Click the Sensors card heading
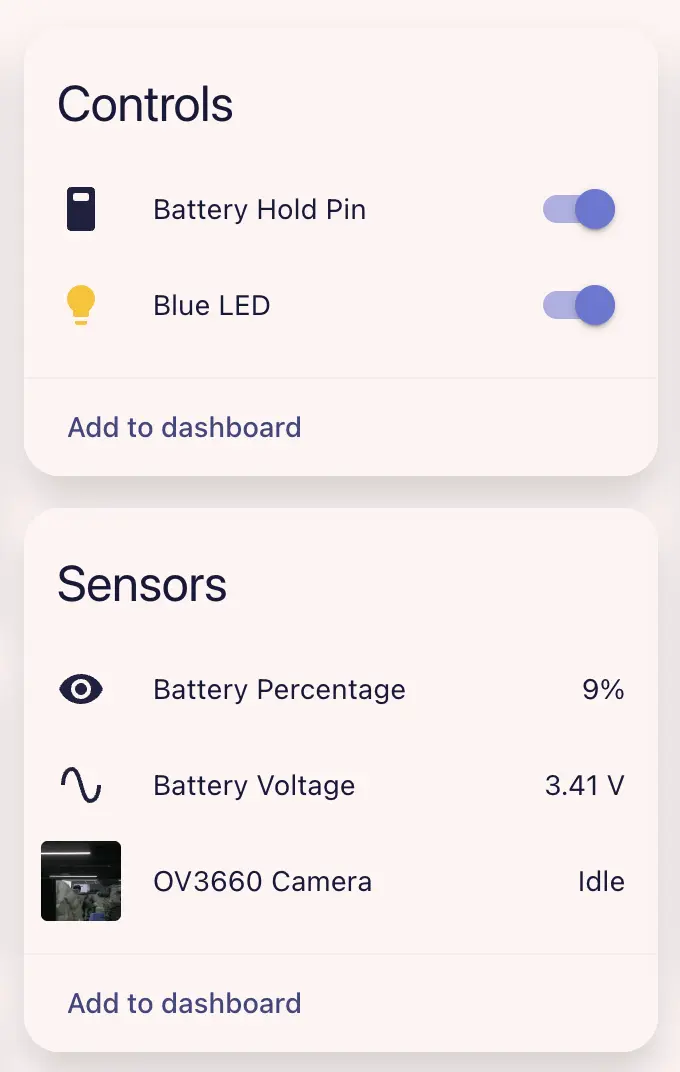Screen dimensions: 680x1072 pos(142,584)
